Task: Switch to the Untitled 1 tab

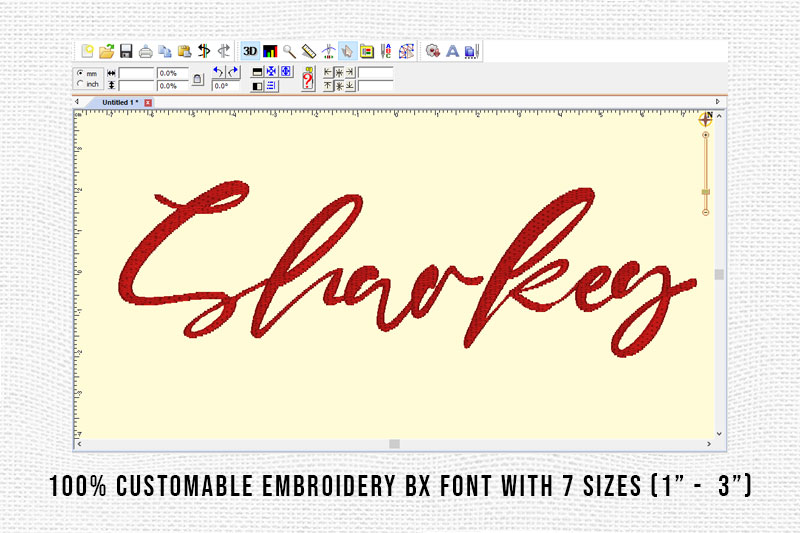Action: click(x=120, y=103)
